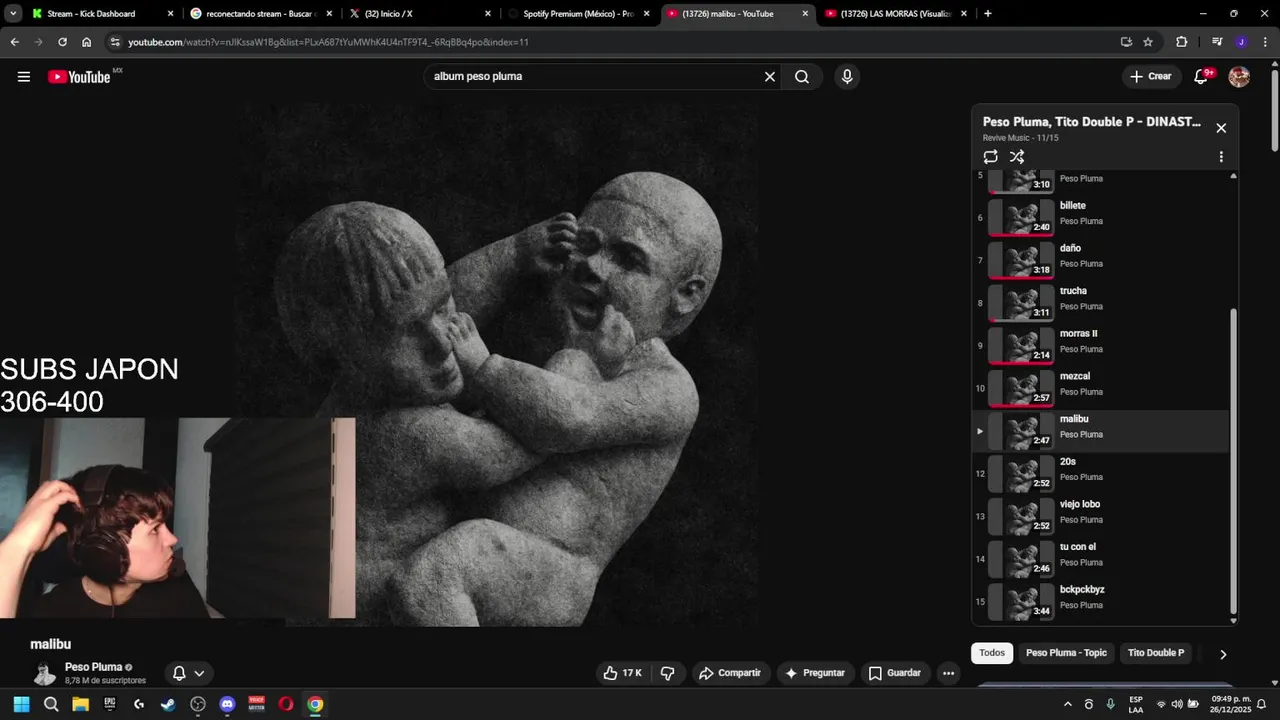Switch to Spotify Premium tab
The height and width of the screenshot is (720, 1280).
click(579, 14)
